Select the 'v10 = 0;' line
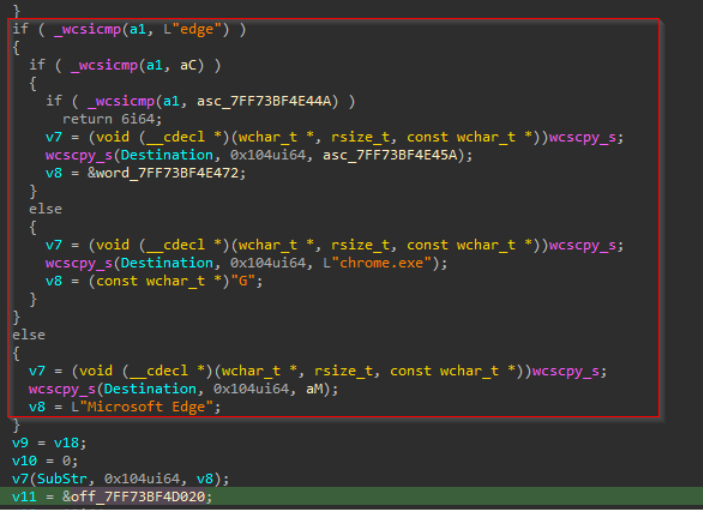The image size is (703, 510). tap(45, 461)
